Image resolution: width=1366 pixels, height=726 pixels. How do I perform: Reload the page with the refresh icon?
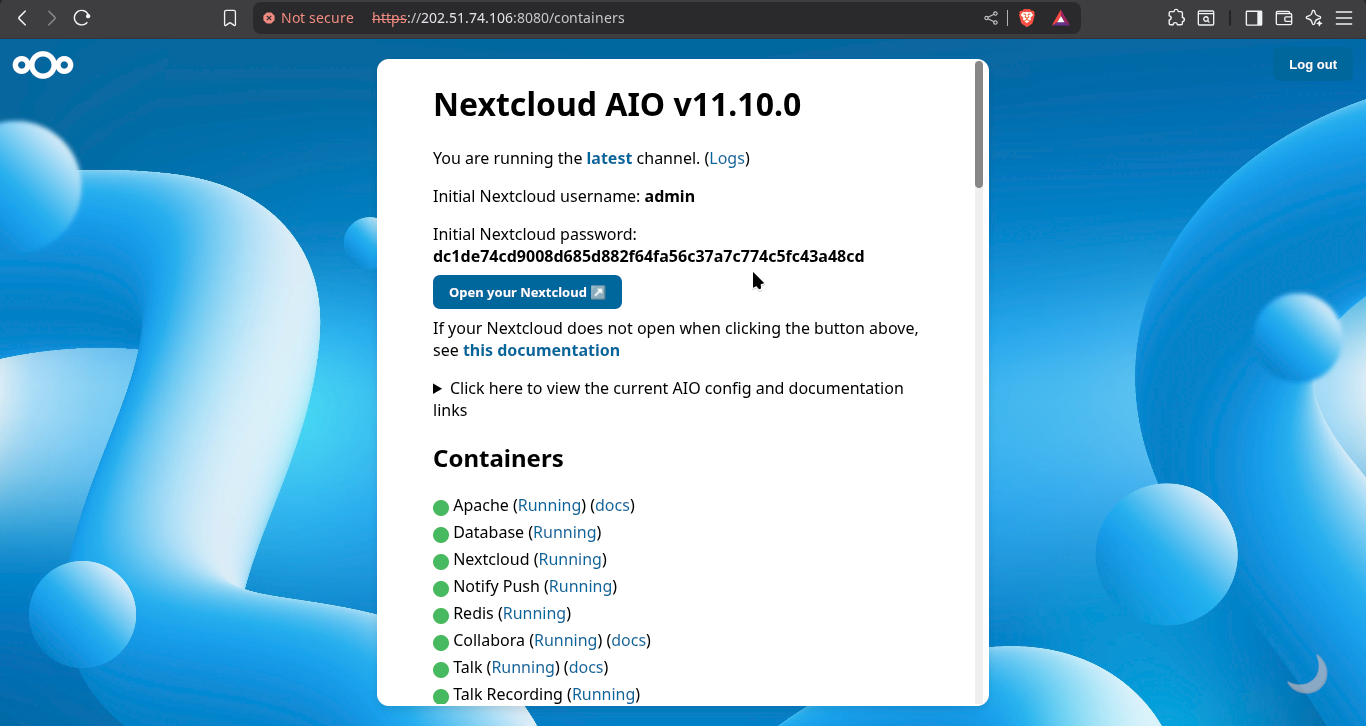(x=82, y=18)
